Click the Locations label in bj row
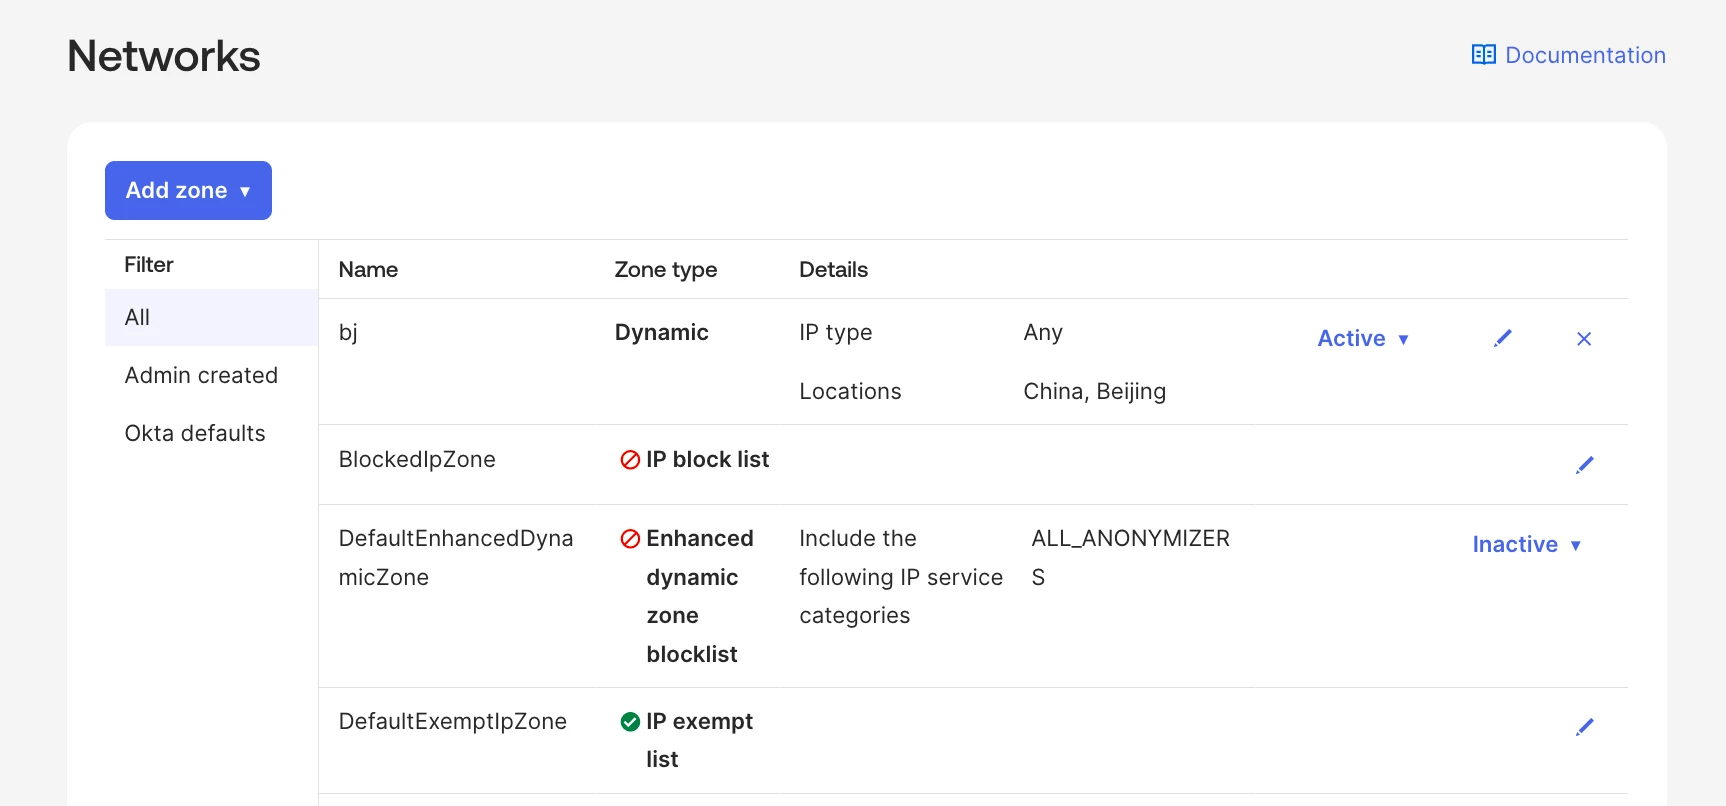The width and height of the screenshot is (1726, 806). tap(850, 392)
